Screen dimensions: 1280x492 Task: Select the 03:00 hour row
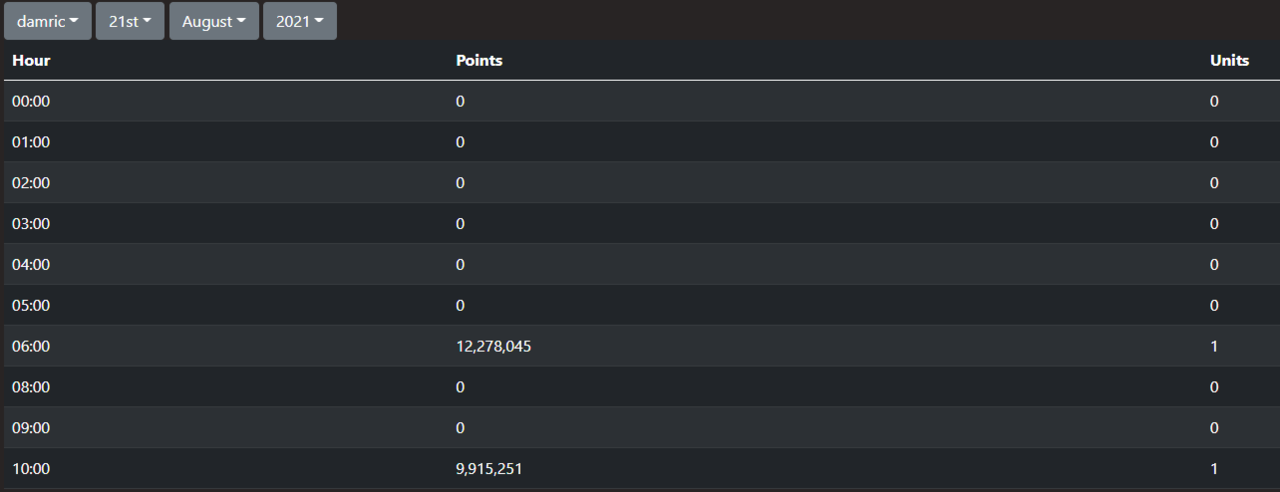click(x=31, y=224)
